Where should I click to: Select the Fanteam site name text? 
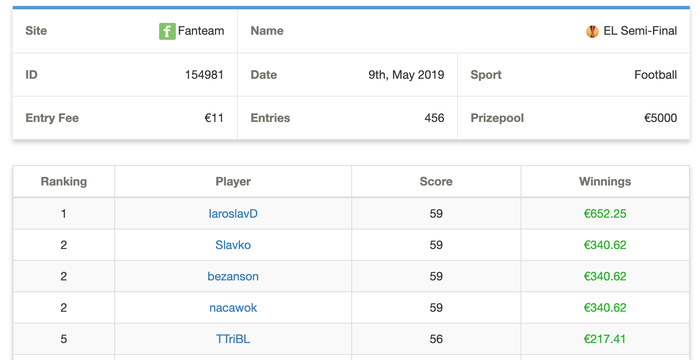coord(201,31)
